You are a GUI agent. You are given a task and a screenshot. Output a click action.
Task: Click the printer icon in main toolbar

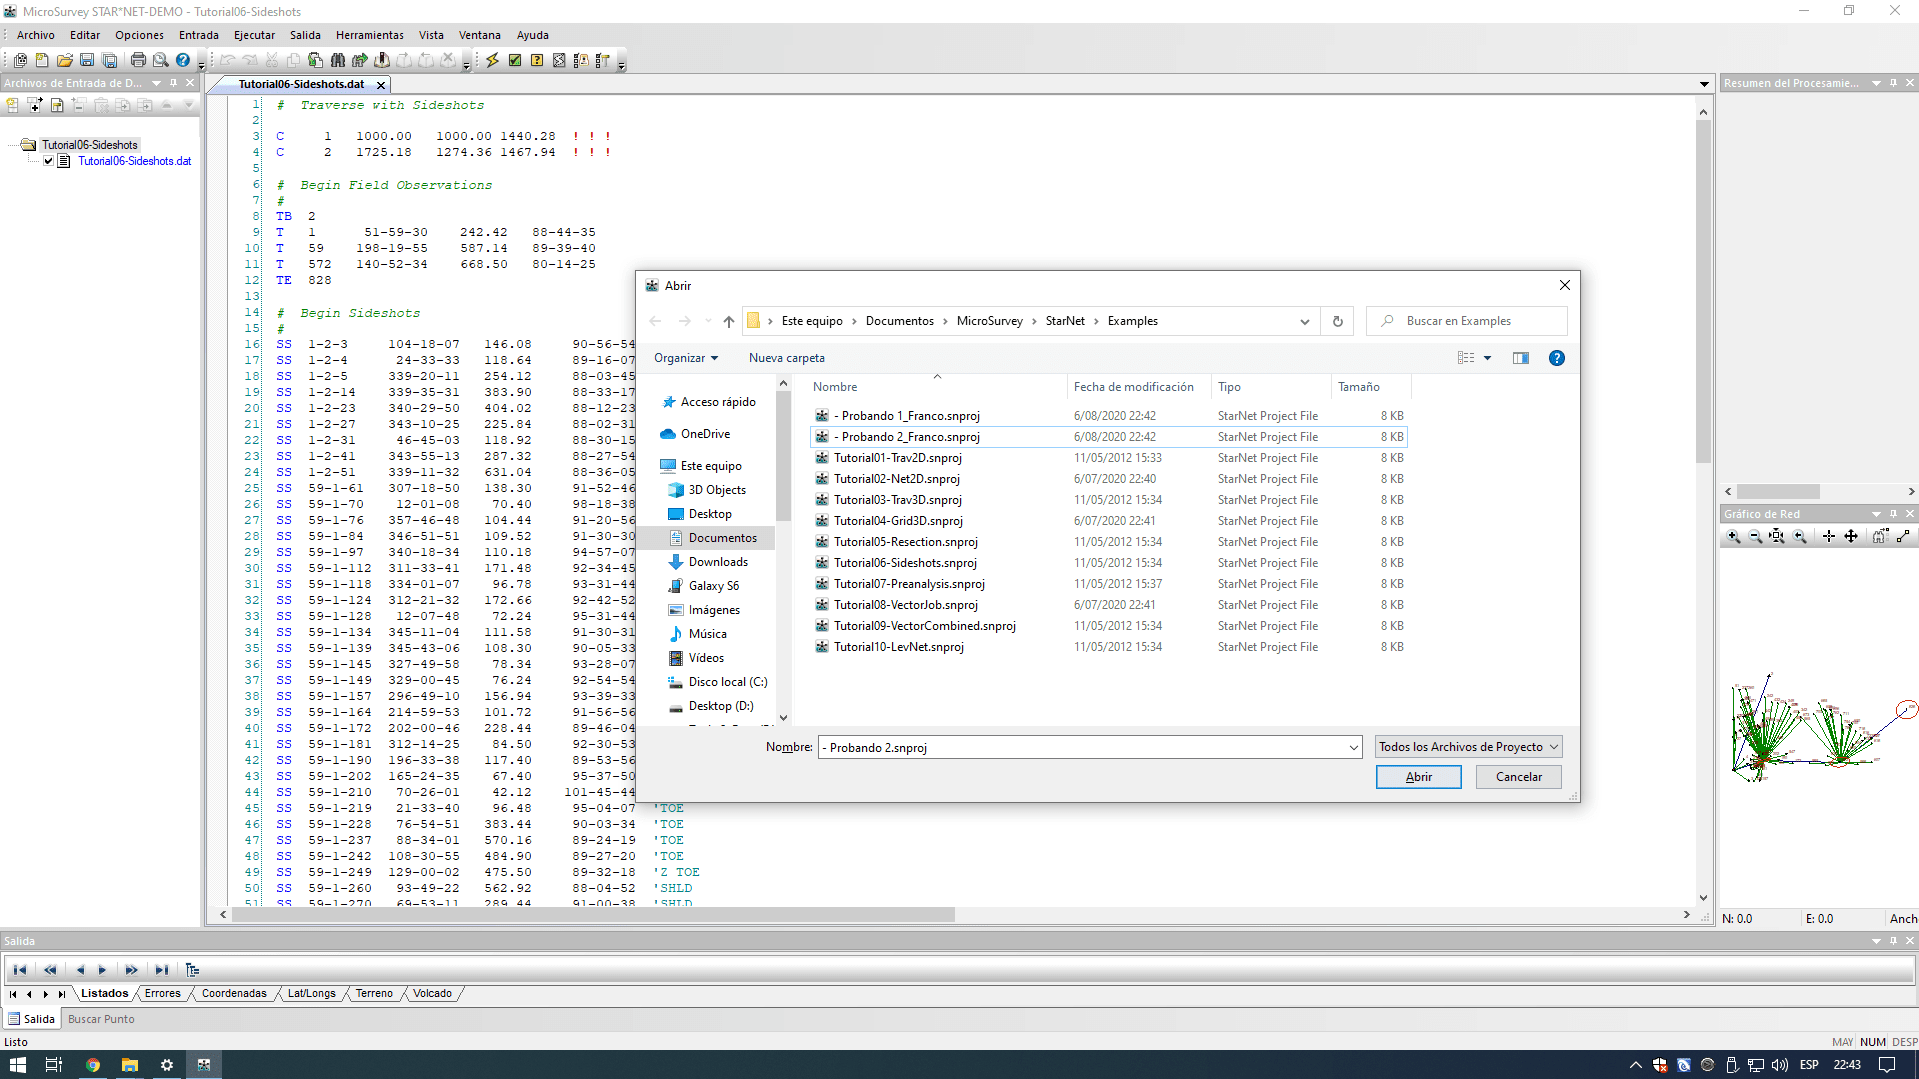click(x=138, y=60)
